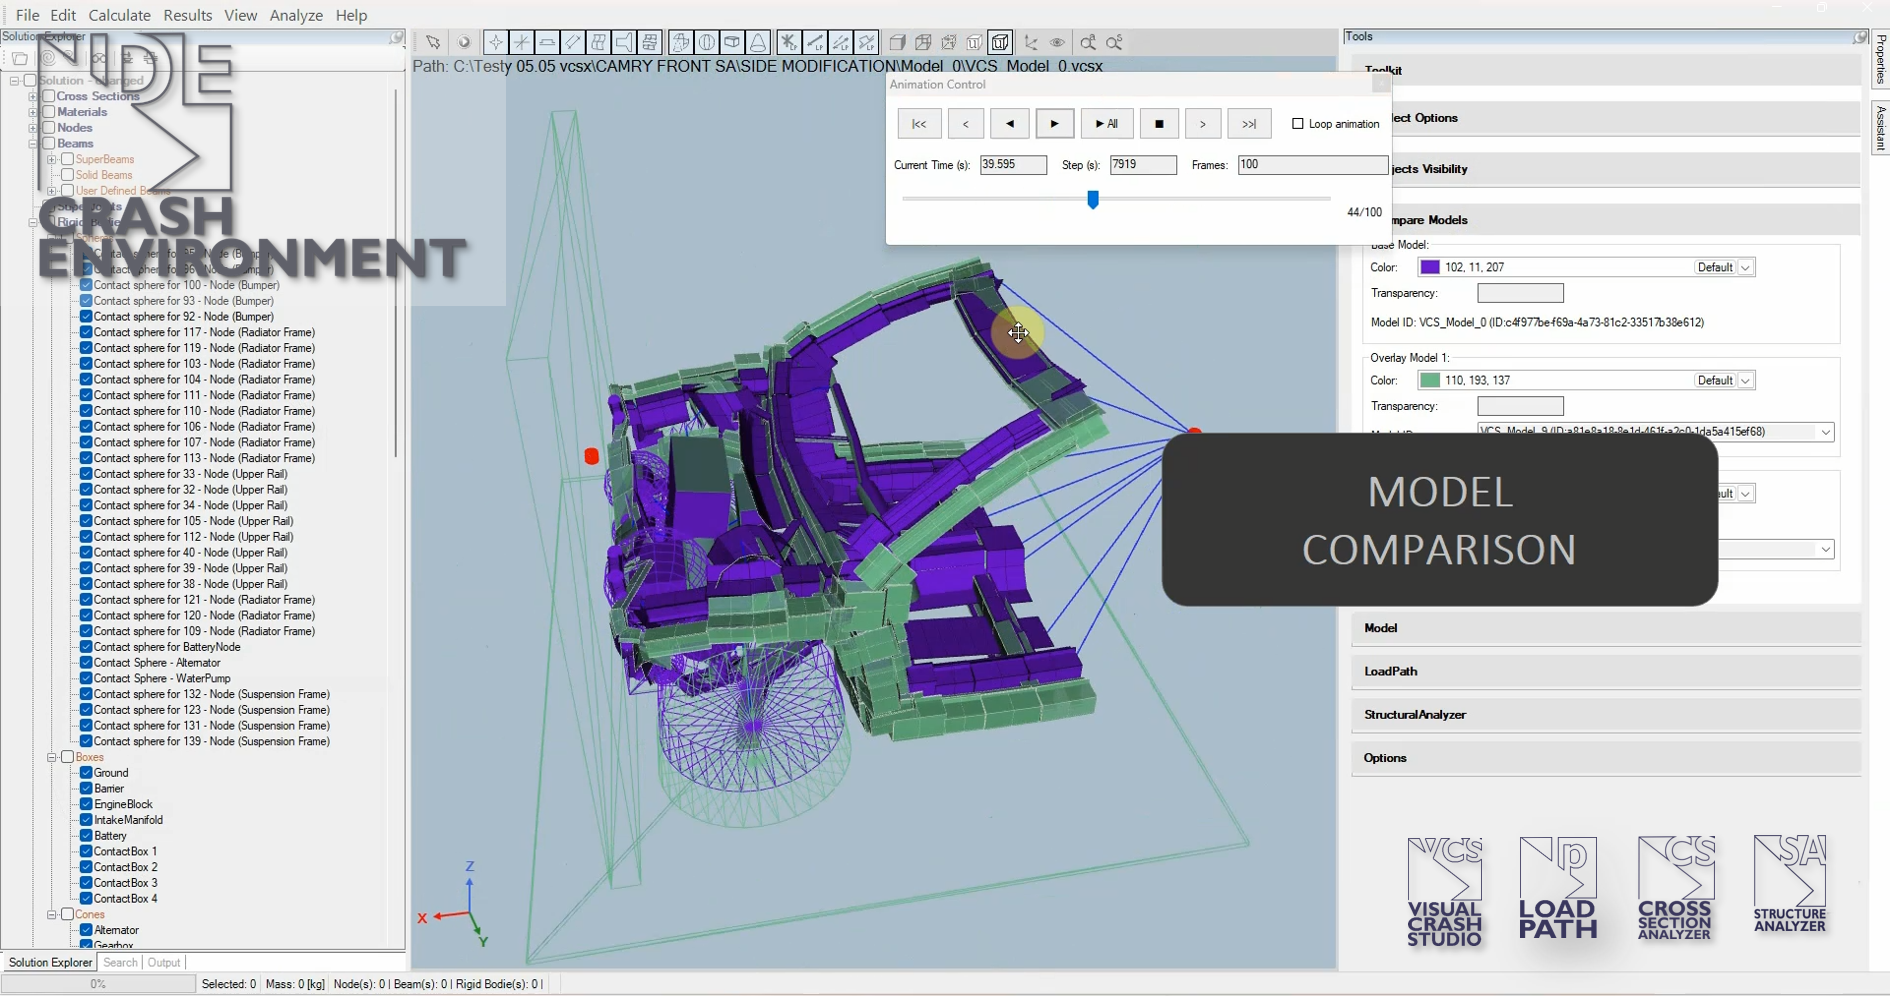Open the Visual Crash Studio module icon
This screenshot has height=996, width=1890.
tap(1444, 892)
